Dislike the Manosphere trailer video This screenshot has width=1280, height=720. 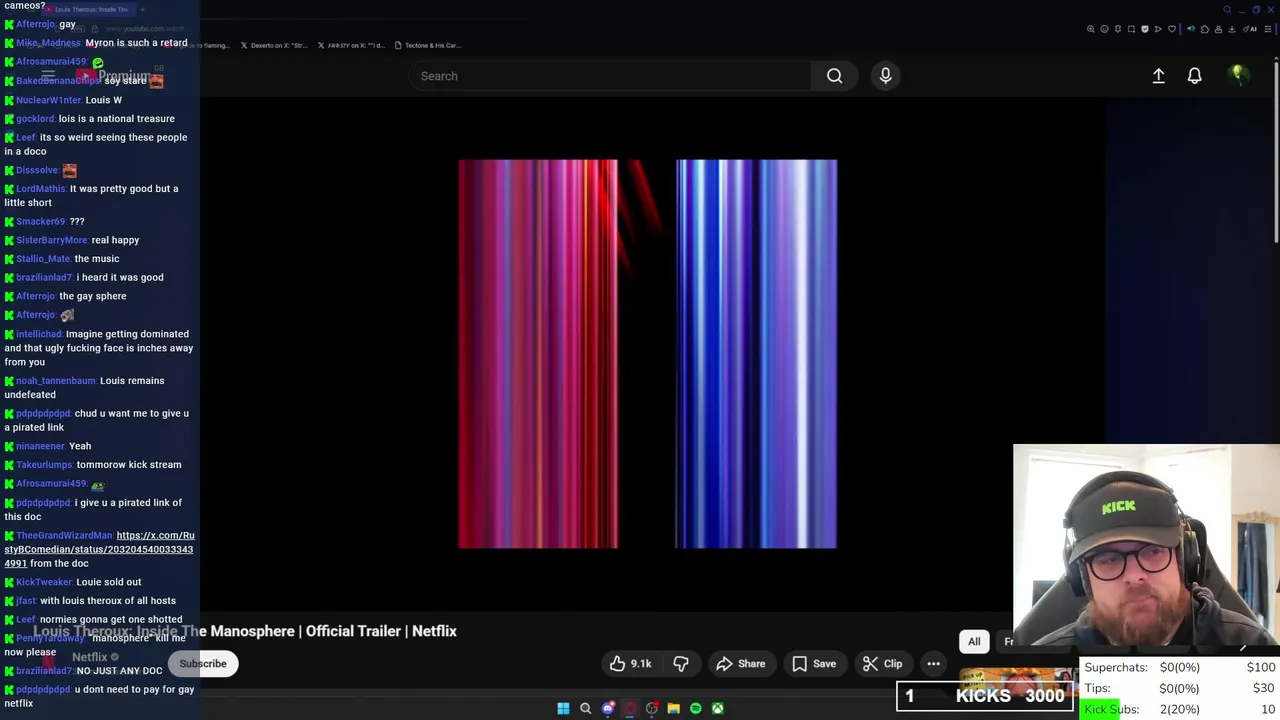681,663
